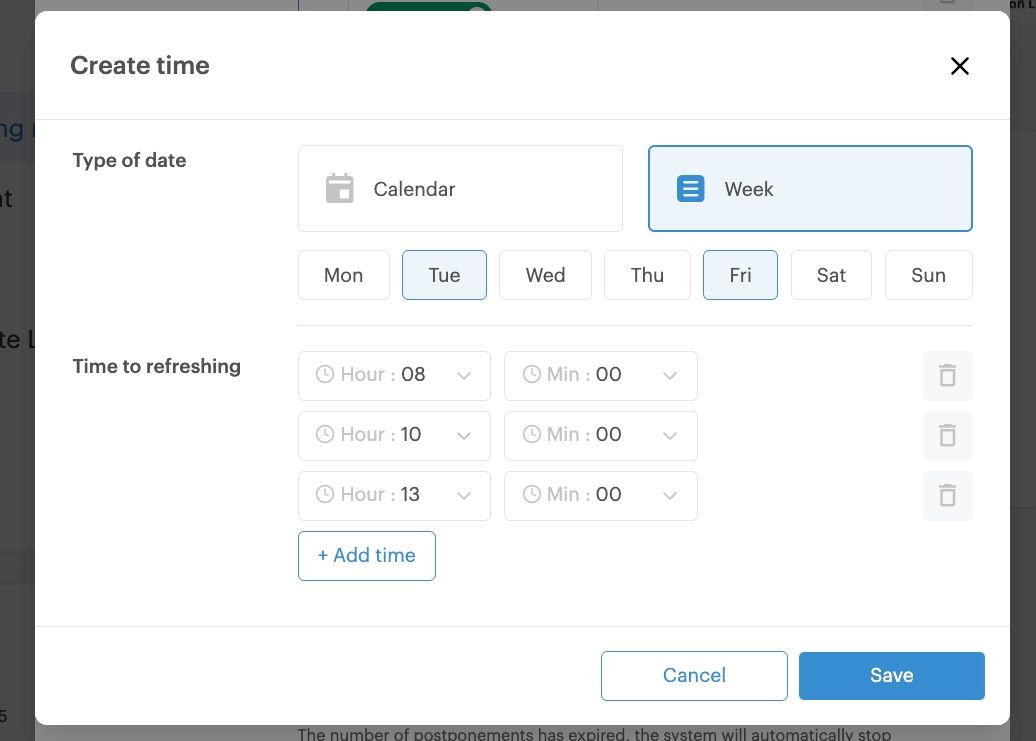Click the calendar icon beside Calendar option
1036x741 pixels.
340,188
